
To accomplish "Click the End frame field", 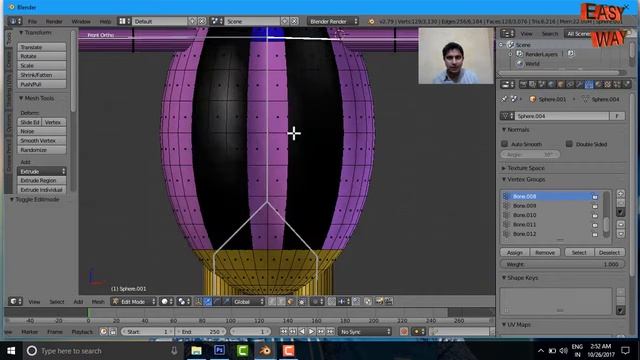I will (x=200, y=332).
